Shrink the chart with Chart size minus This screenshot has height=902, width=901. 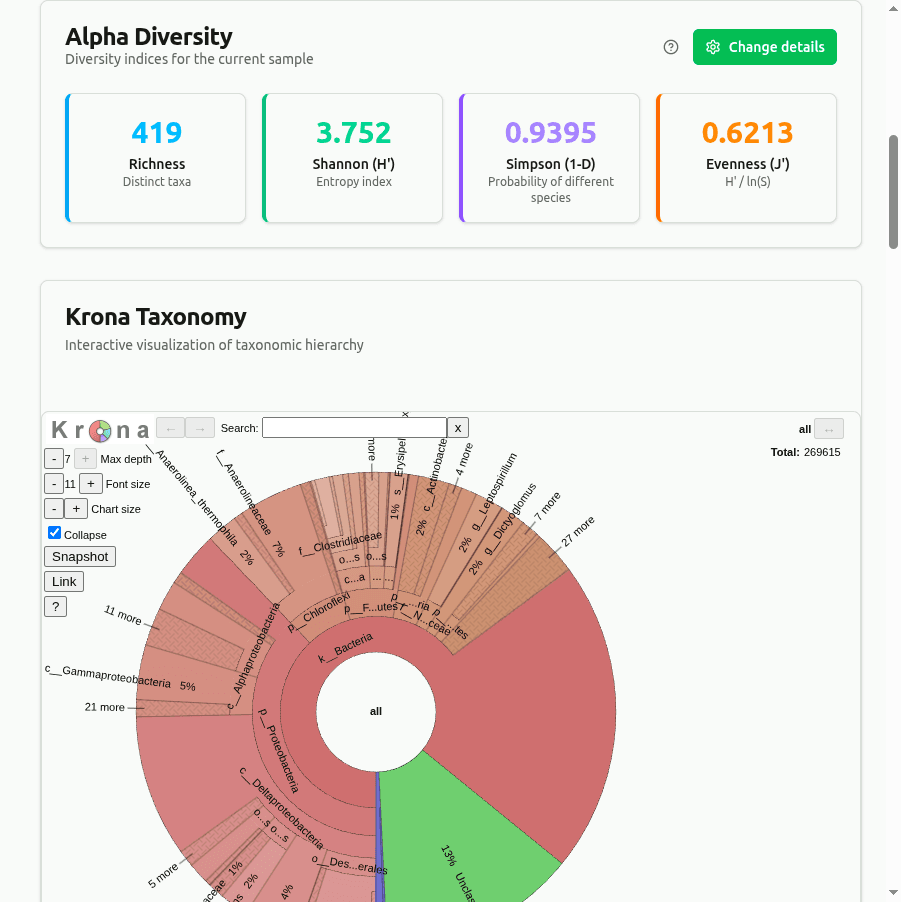(x=54, y=509)
